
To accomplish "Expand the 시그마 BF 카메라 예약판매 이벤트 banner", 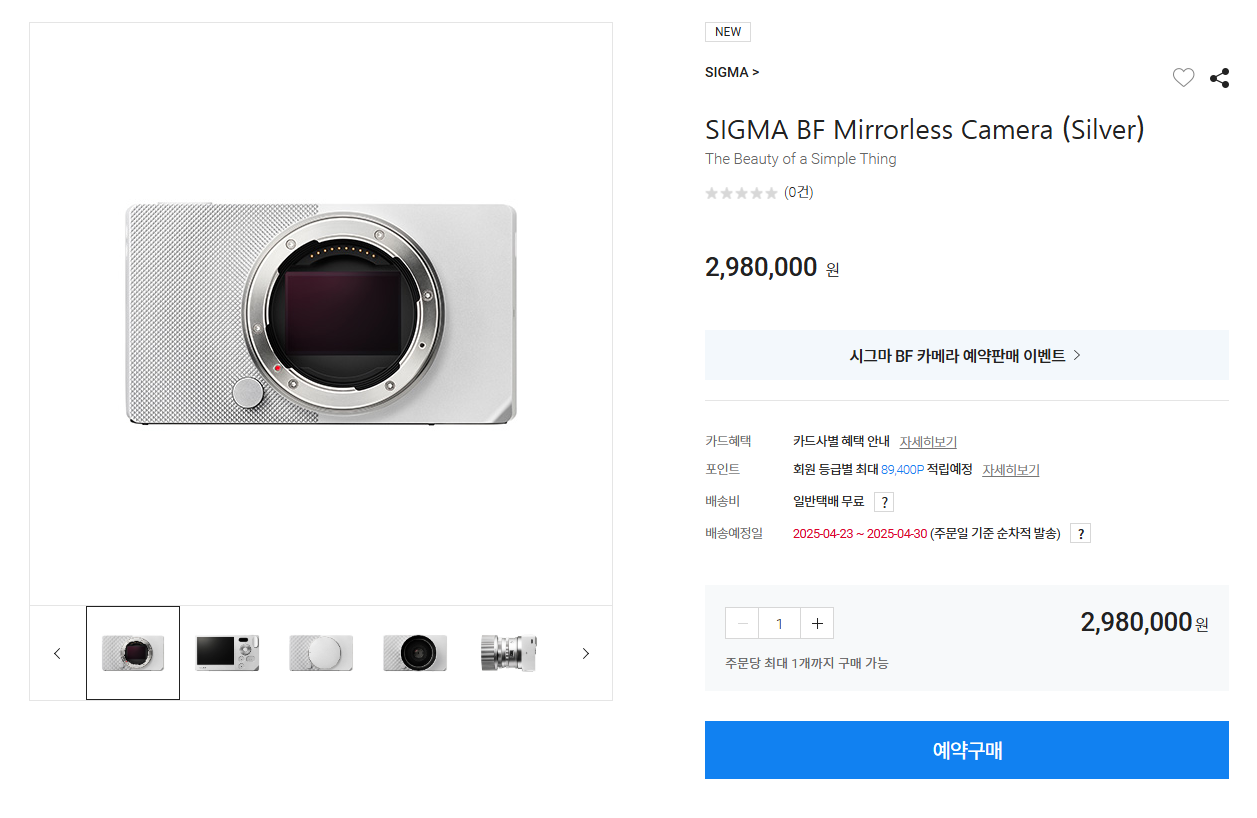I will tap(967, 355).
